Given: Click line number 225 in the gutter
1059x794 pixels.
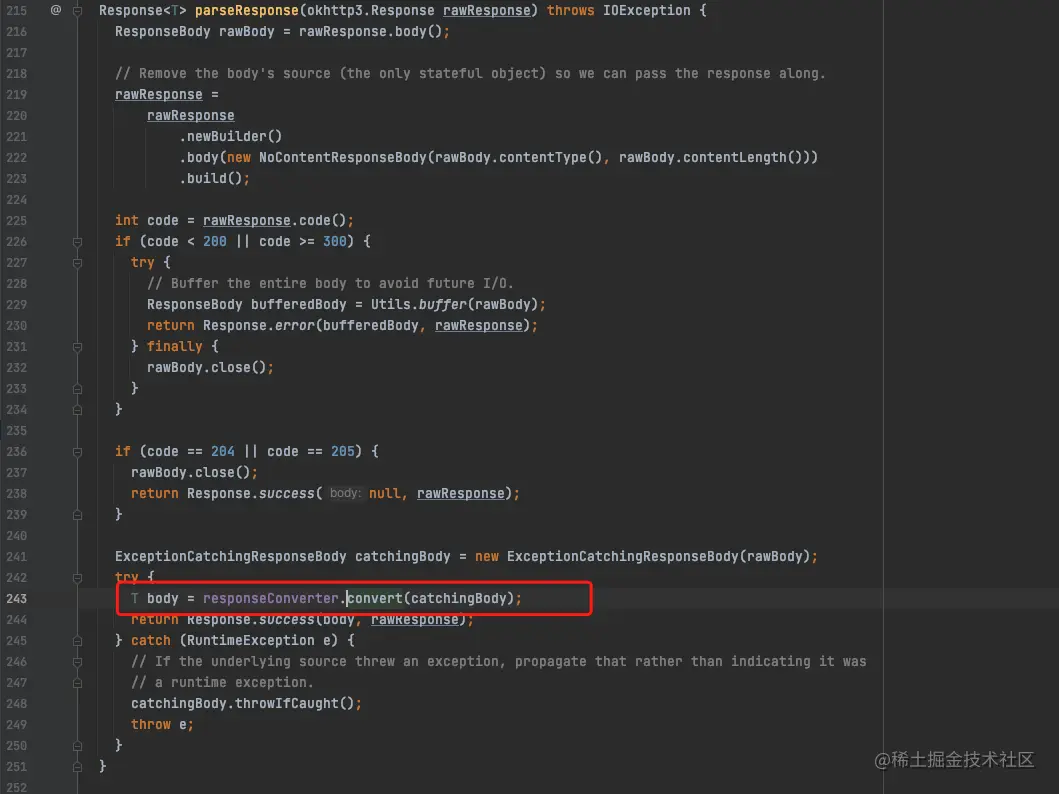Looking at the screenshot, I should pyautogui.click(x=16, y=221).
